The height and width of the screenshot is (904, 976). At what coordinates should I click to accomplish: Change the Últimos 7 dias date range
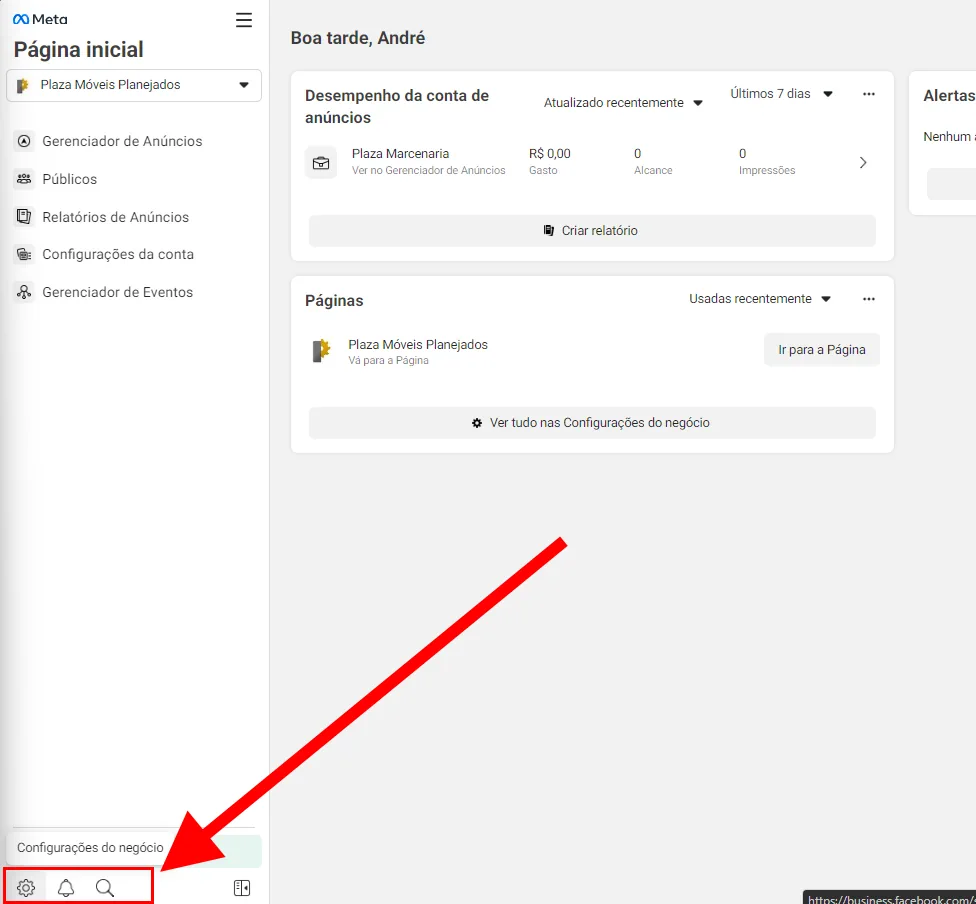coord(781,94)
